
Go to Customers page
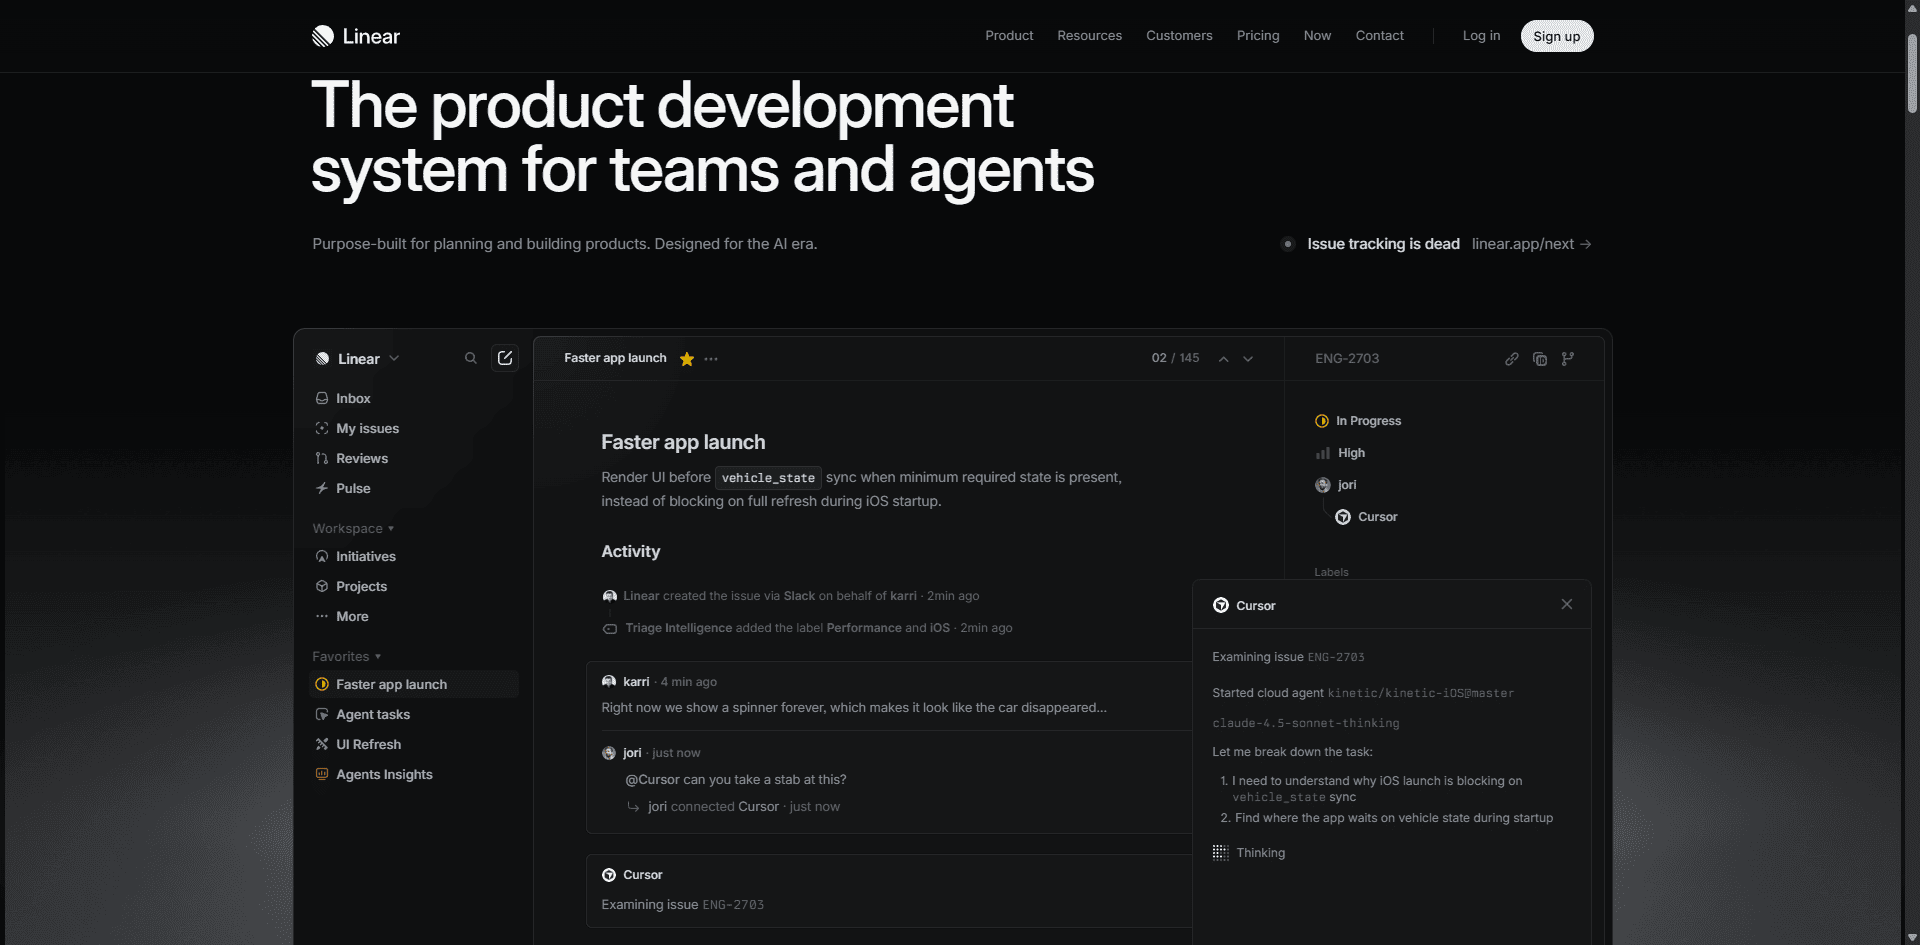click(1179, 36)
